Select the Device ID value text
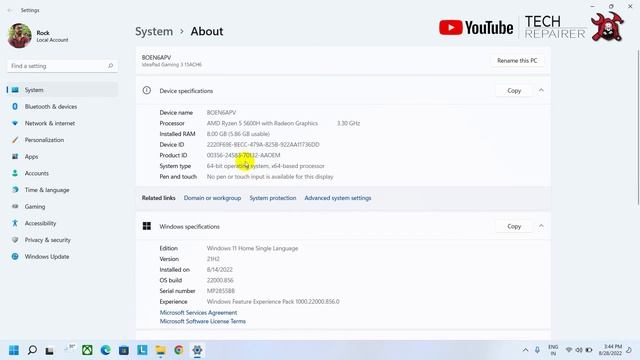This screenshot has width=640, height=360. click(x=263, y=144)
